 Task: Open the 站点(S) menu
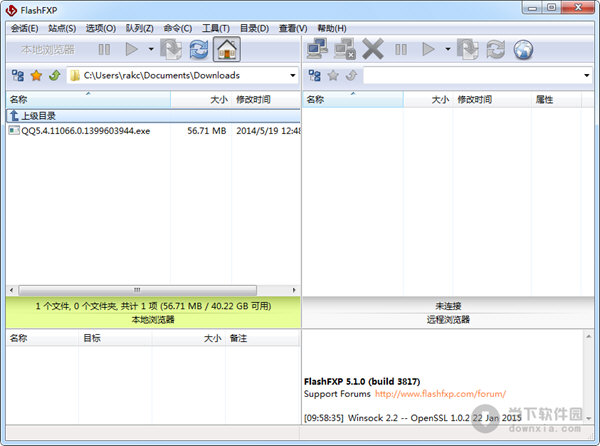(62, 28)
